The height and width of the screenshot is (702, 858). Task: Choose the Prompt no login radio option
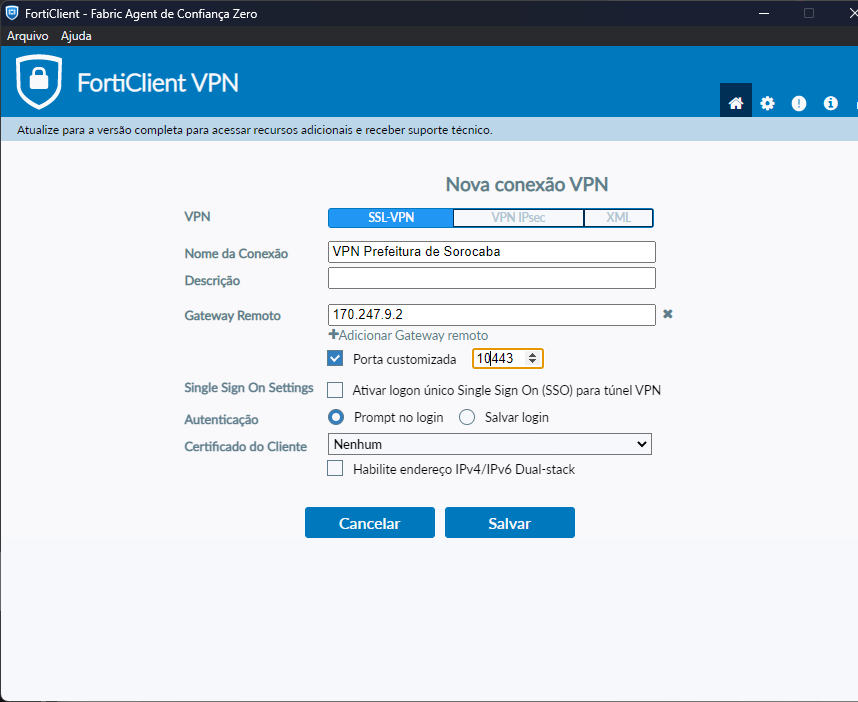click(x=336, y=417)
